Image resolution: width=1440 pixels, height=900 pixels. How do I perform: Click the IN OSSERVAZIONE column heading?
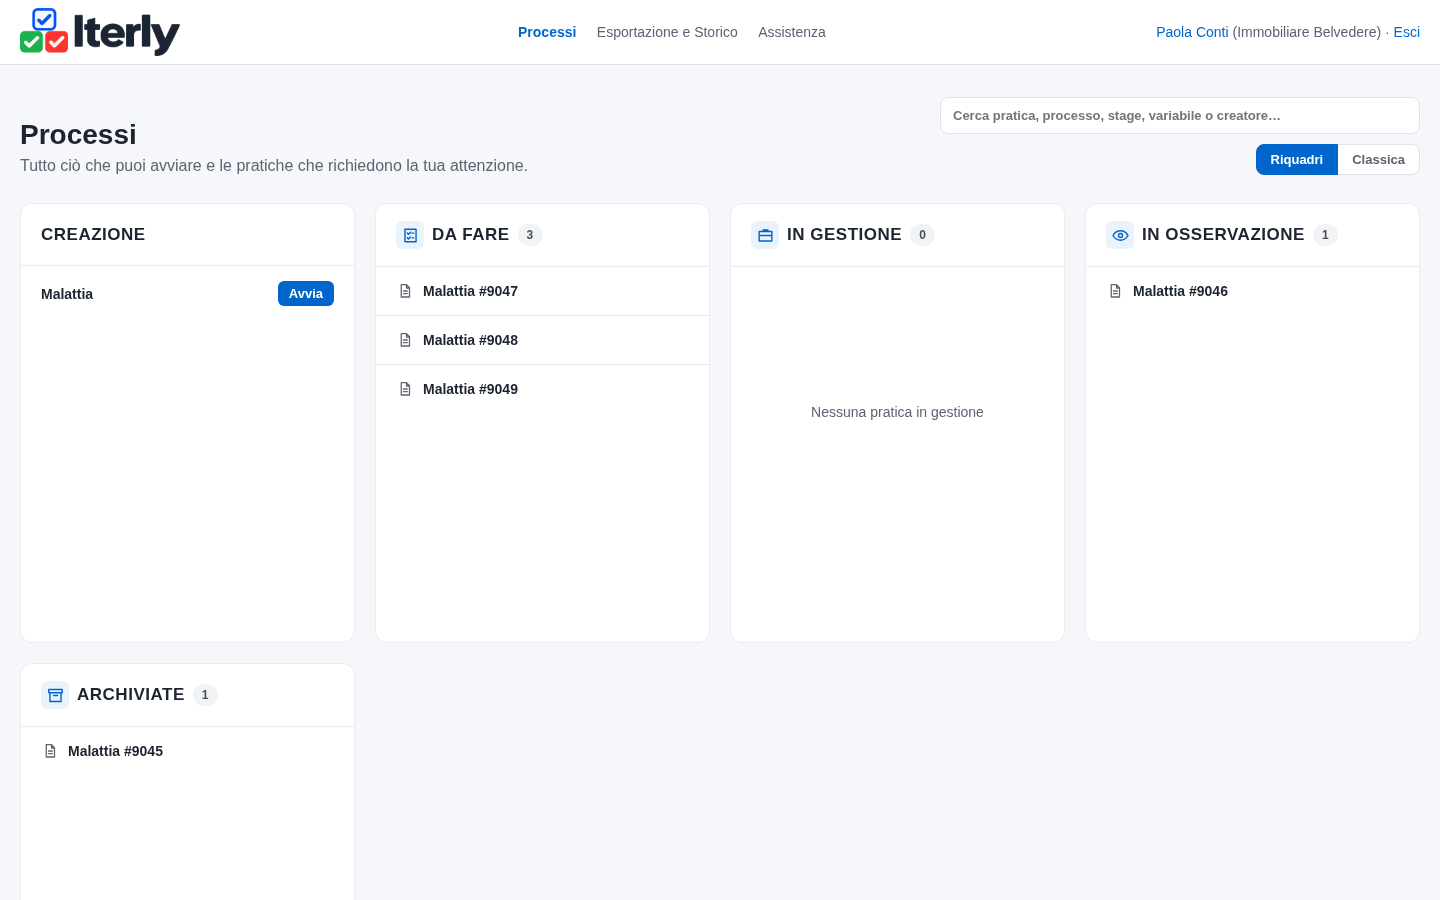tap(1223, 234)
